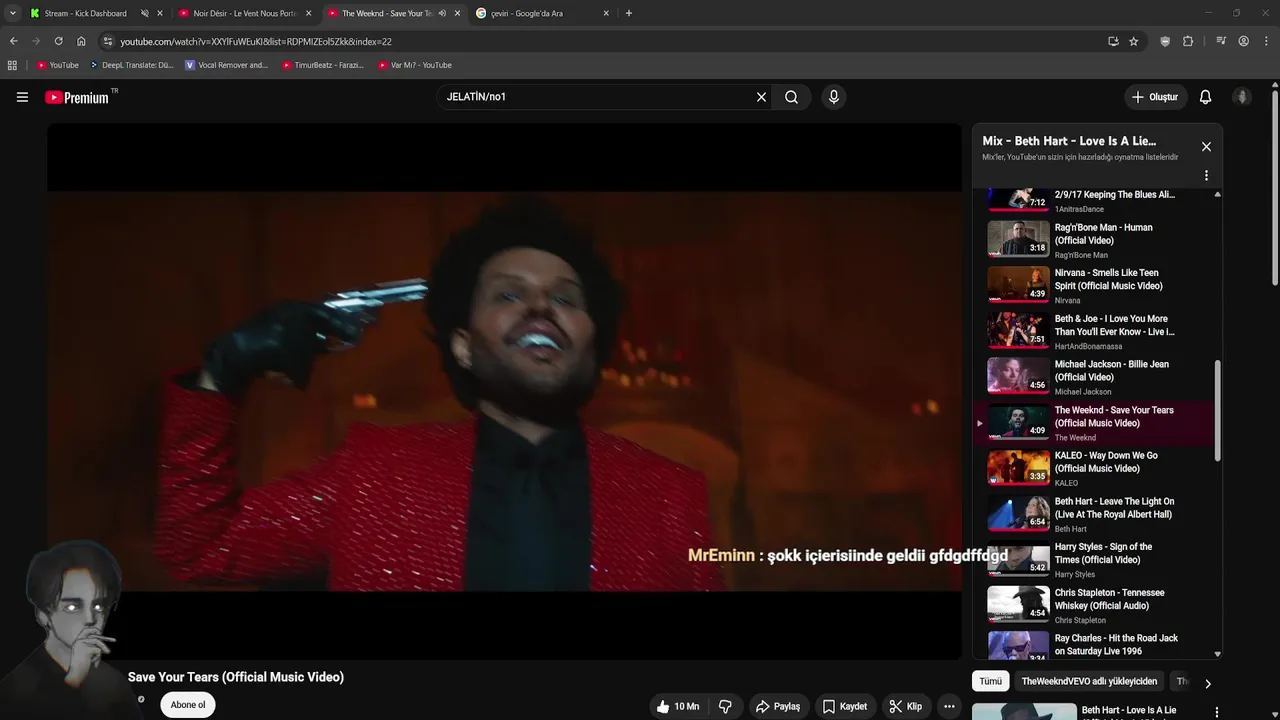This screenshot has height=720, width=1280.
Task: Click into the YouTube search field
Action: click(x=598, y=97)
